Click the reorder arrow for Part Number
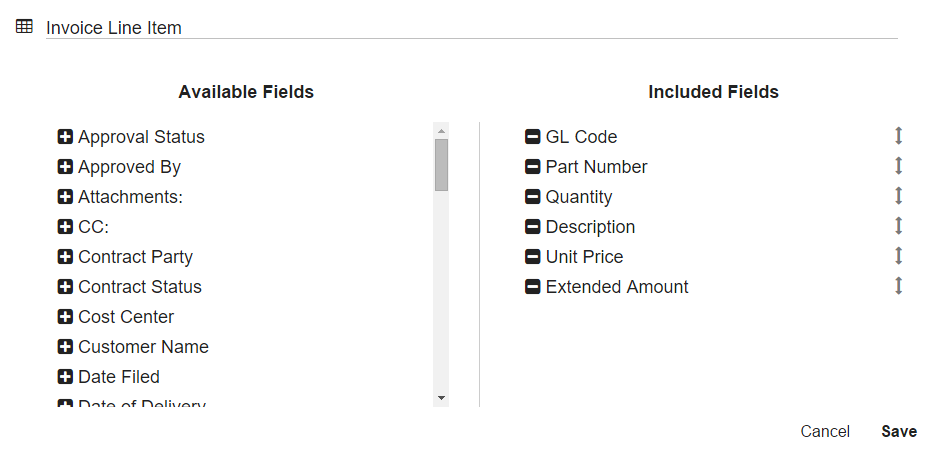The image size is (946, 451). click(x=898, y=166)
